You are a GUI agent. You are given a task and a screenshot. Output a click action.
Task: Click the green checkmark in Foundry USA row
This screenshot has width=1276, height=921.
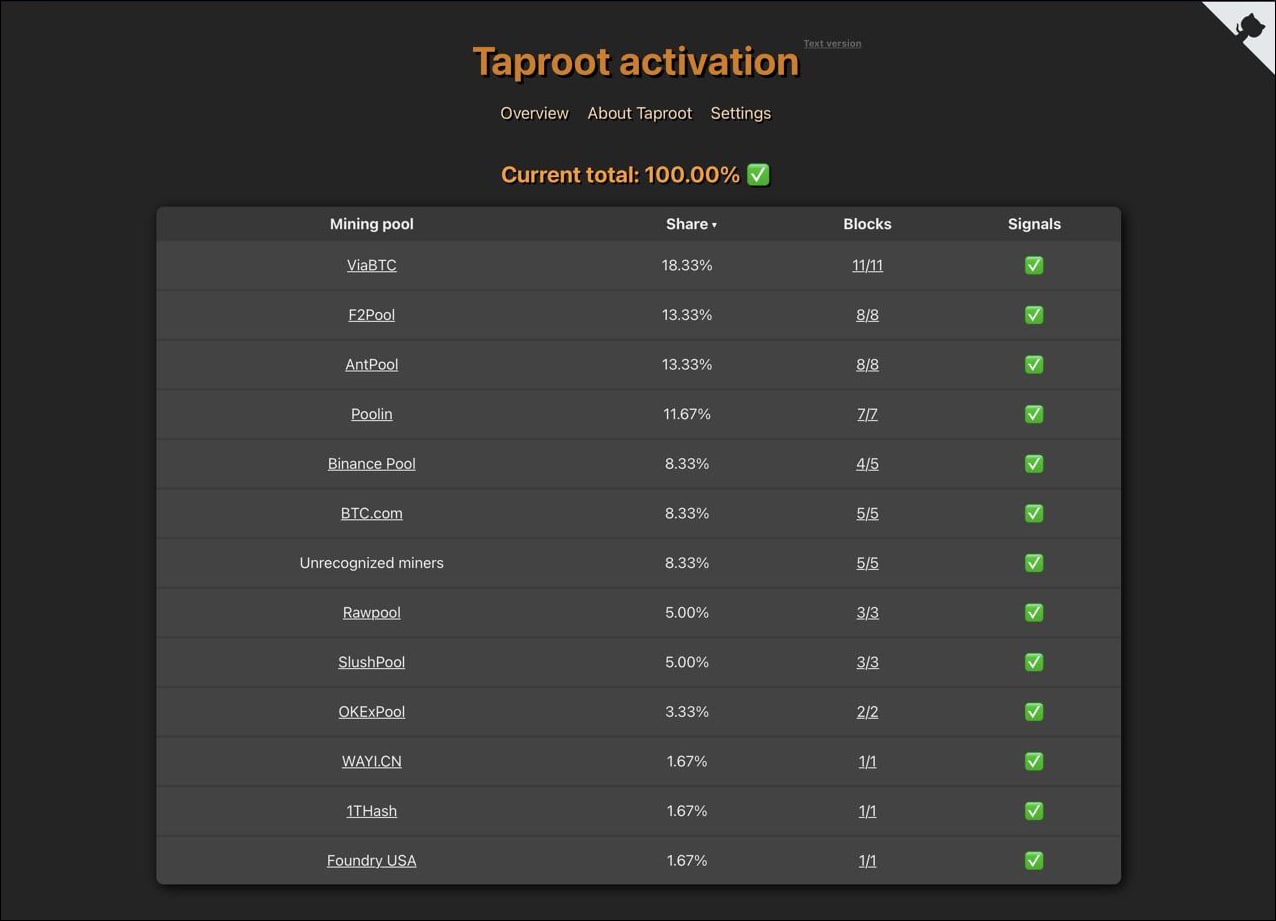pyautogui.click(x=1034, y=860)
